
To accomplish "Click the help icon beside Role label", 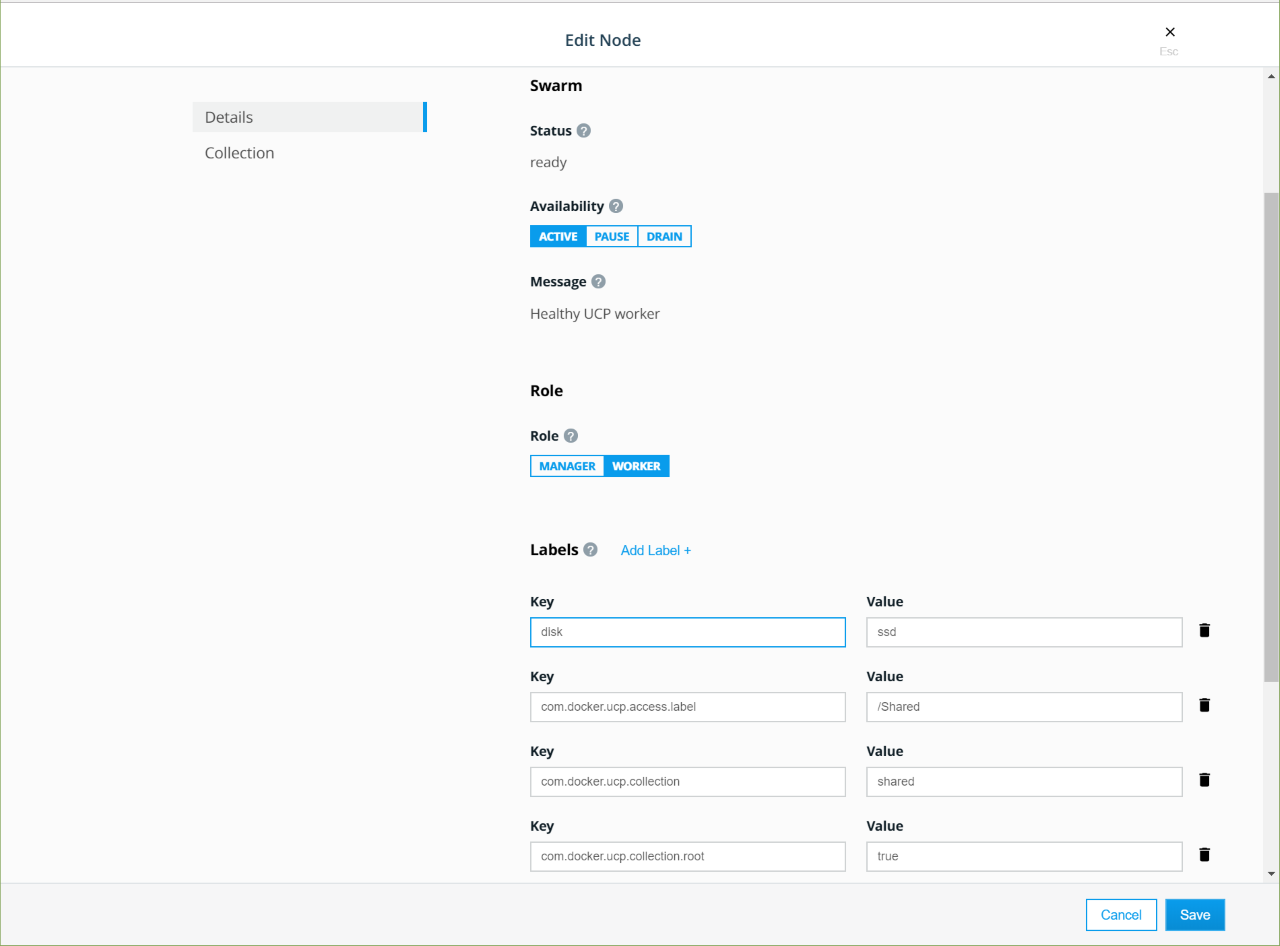I will coord(571,436).
